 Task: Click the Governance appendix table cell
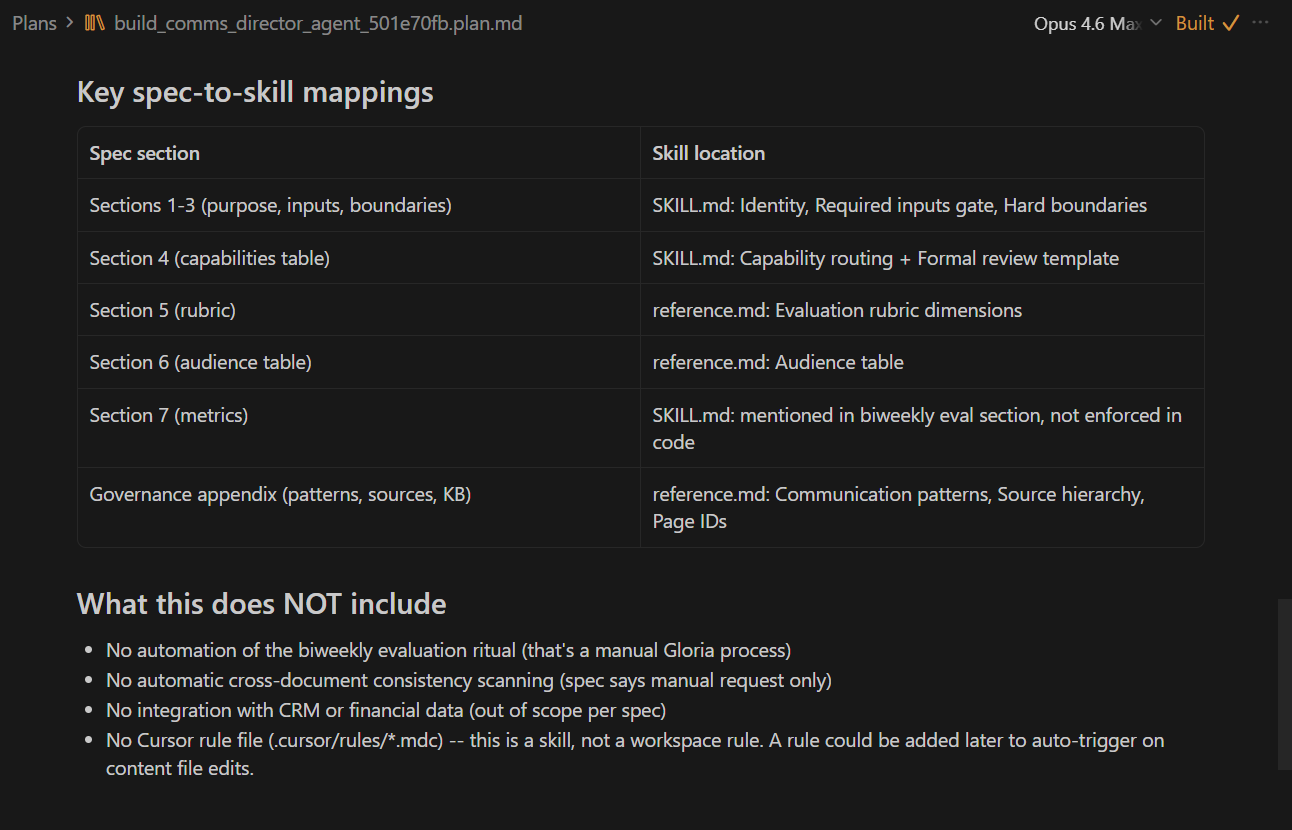pos(280,494)
